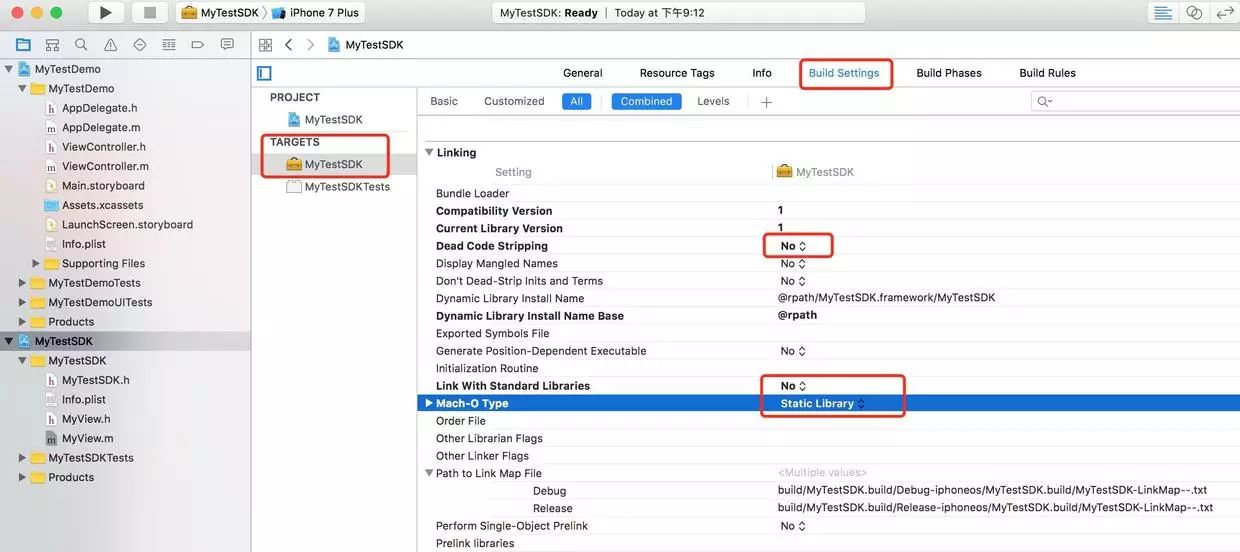
Task: Expand the MyTestDemoUITests group
Action: pyautogui.click(x=23, y=302)
